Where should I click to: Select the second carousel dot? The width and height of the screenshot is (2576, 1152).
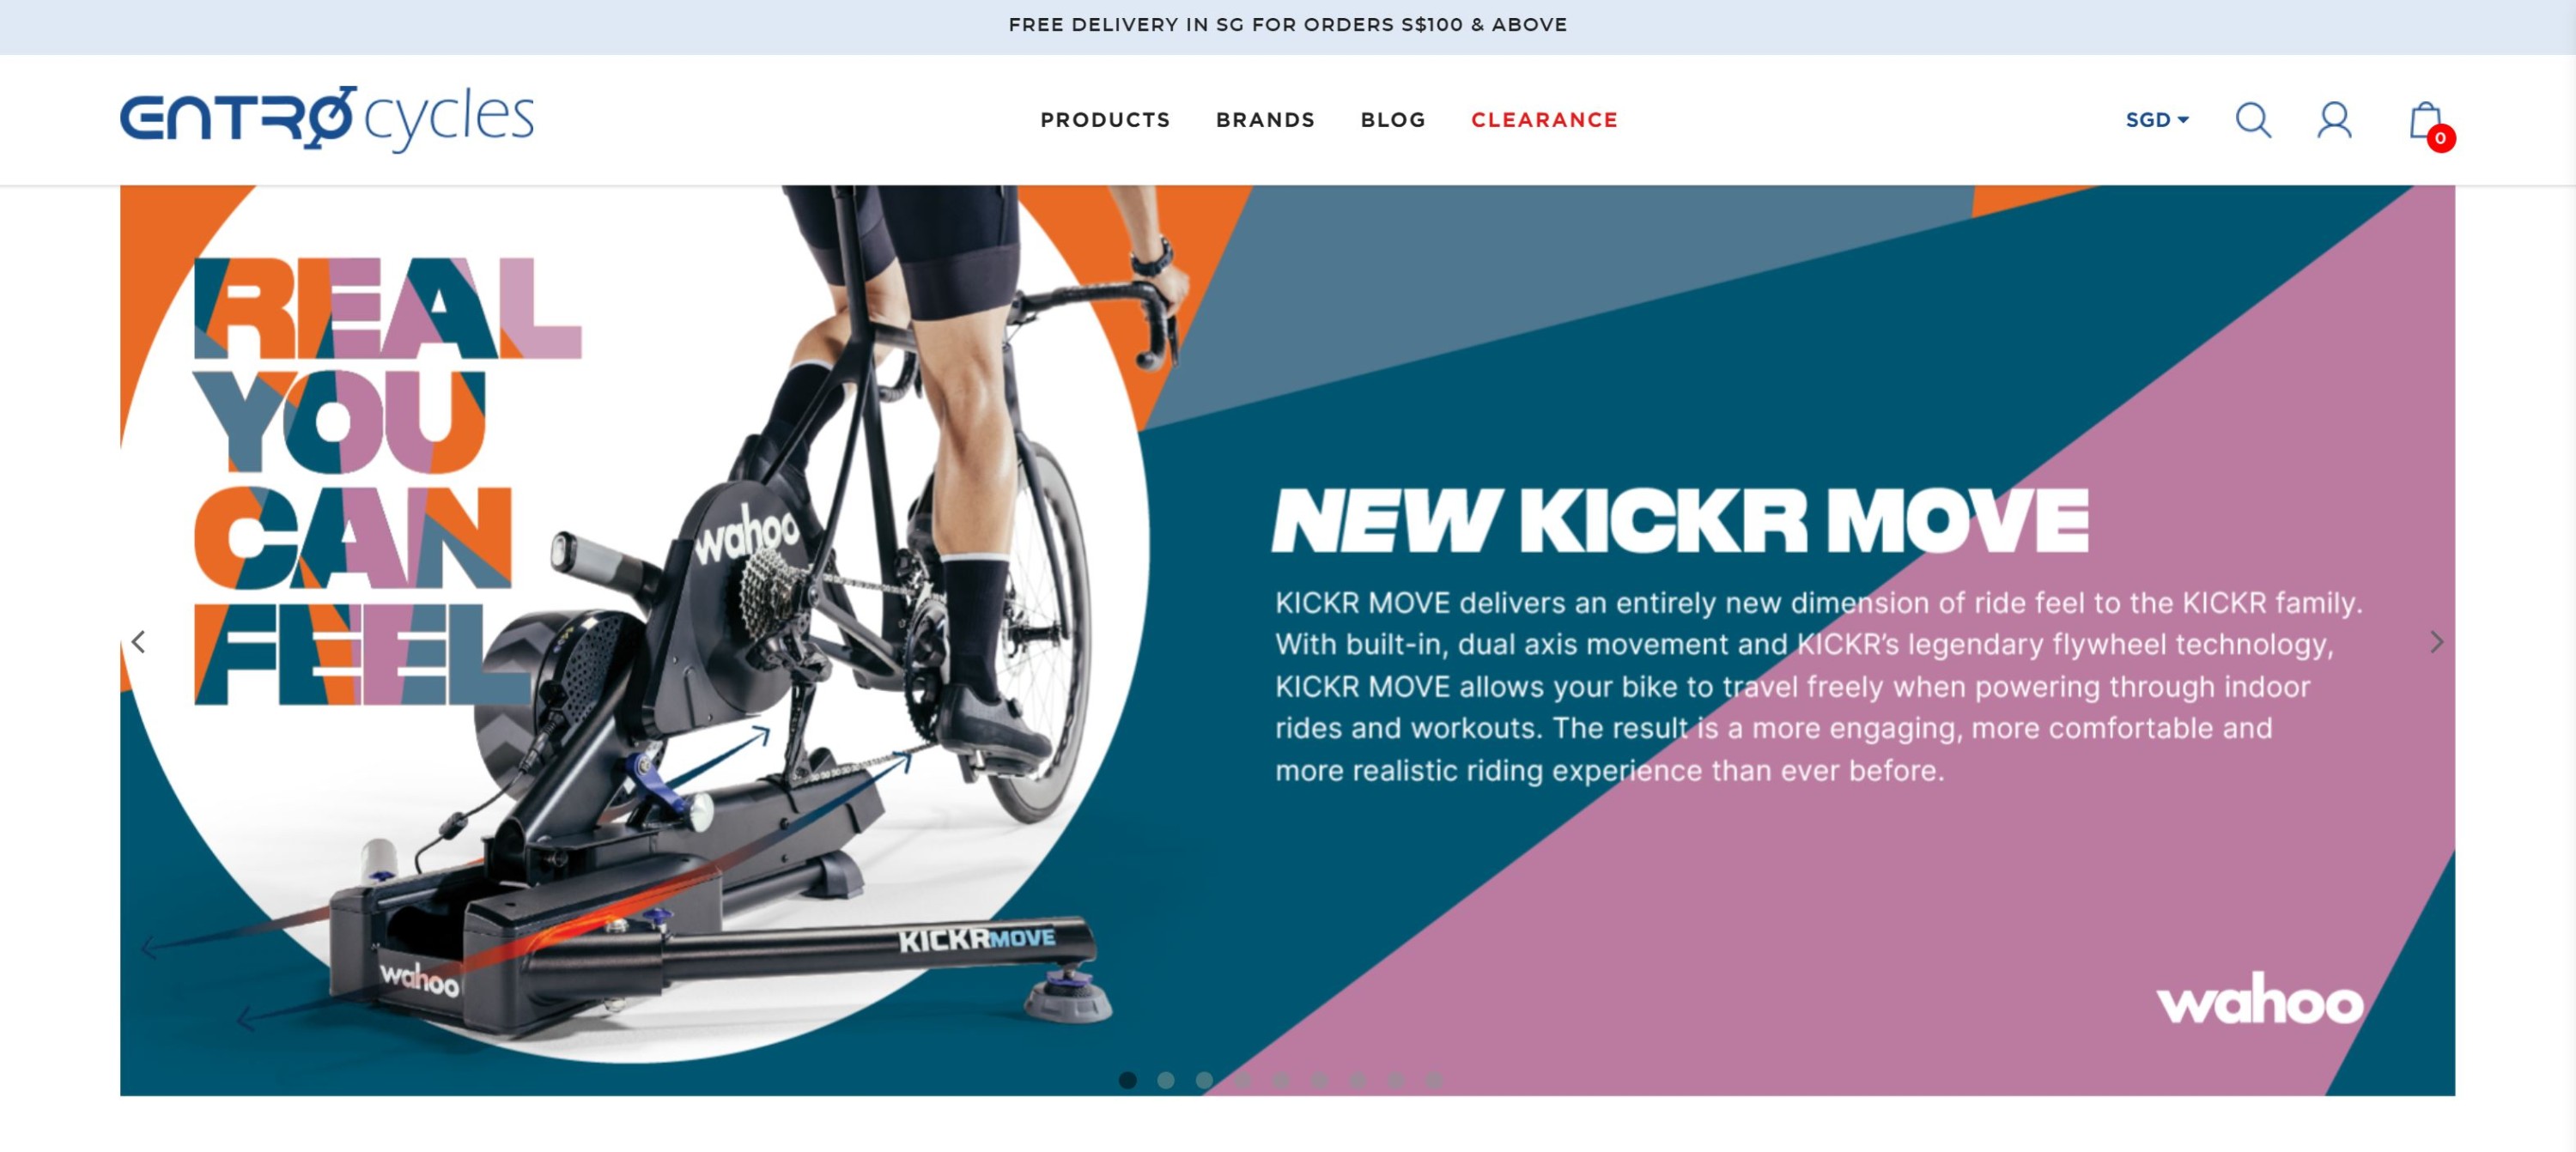click(1166, 1080)
